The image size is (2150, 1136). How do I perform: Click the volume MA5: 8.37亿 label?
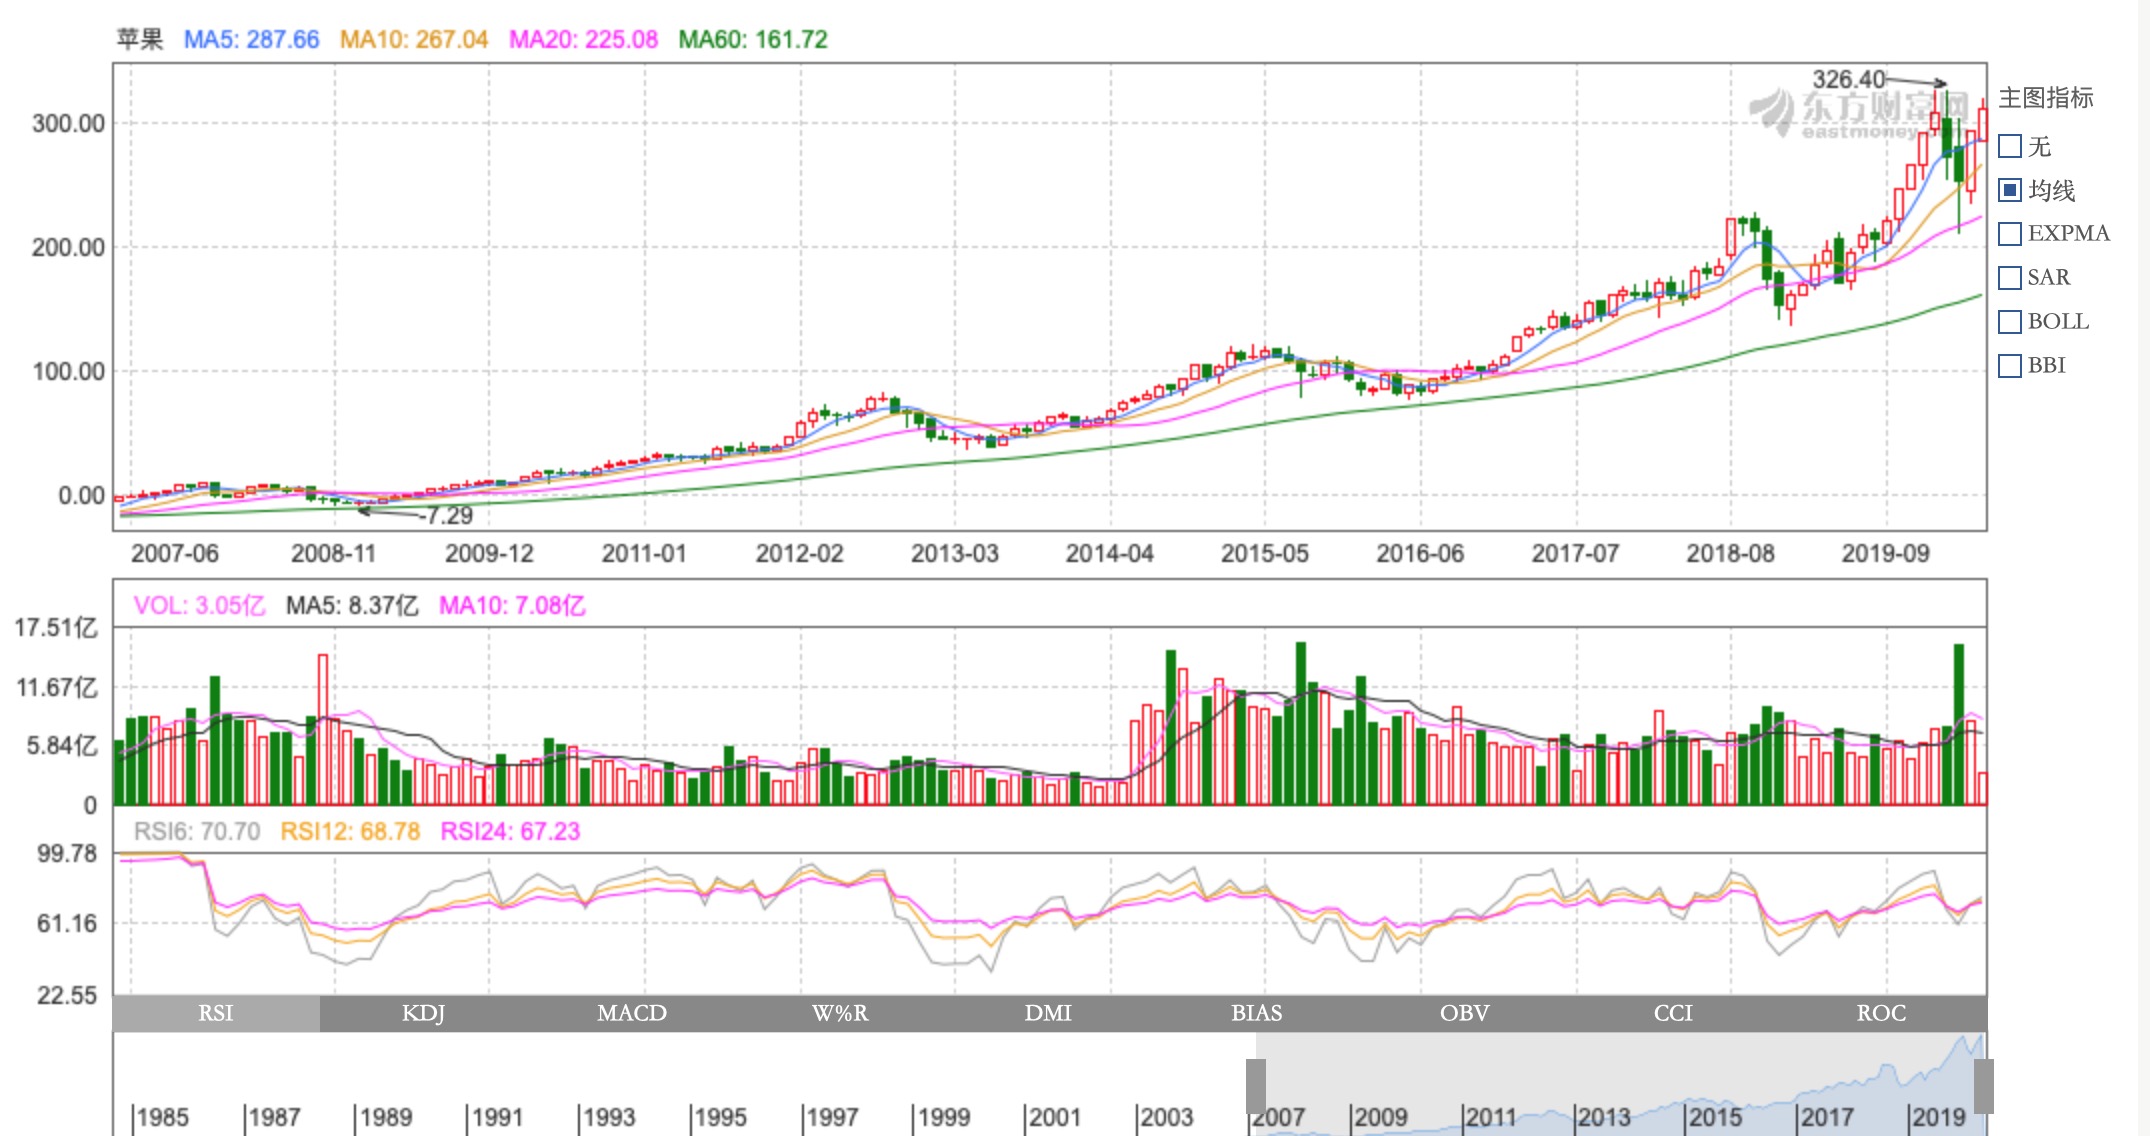352,605
